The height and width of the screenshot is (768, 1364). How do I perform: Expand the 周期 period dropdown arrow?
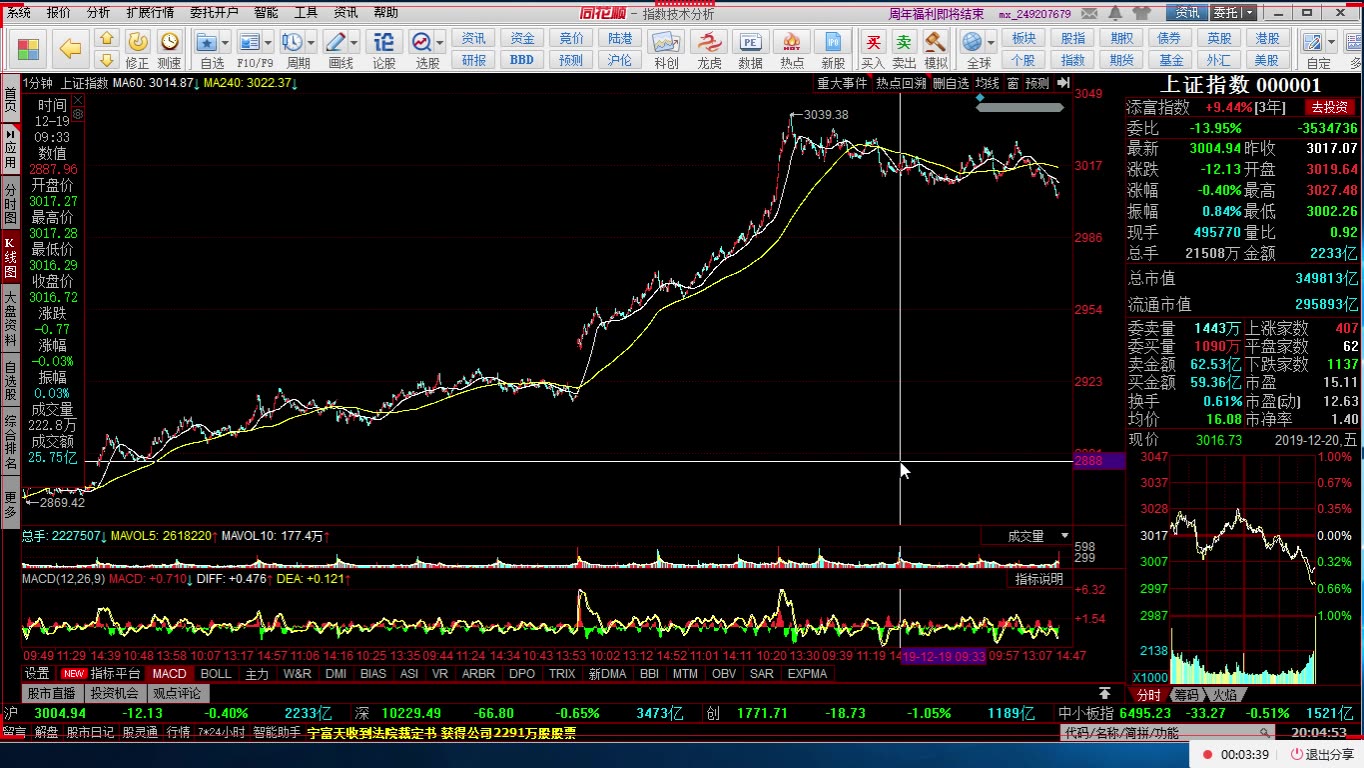(x=311, y=43)
